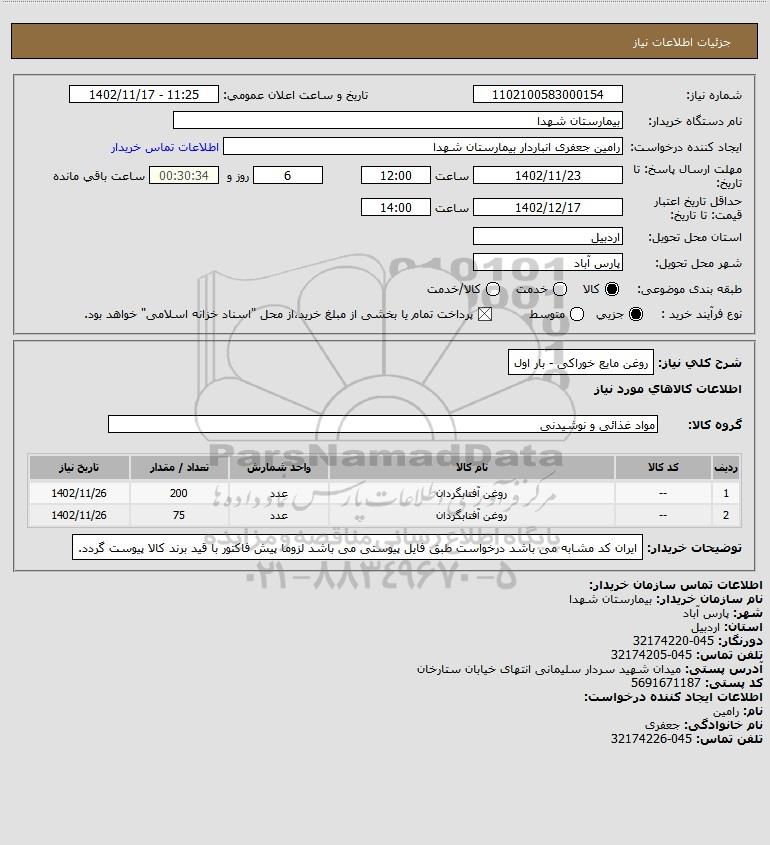Click روغن آفتابگردان in row 1
Screen dimensions: 770x845
tap(471, 493)
